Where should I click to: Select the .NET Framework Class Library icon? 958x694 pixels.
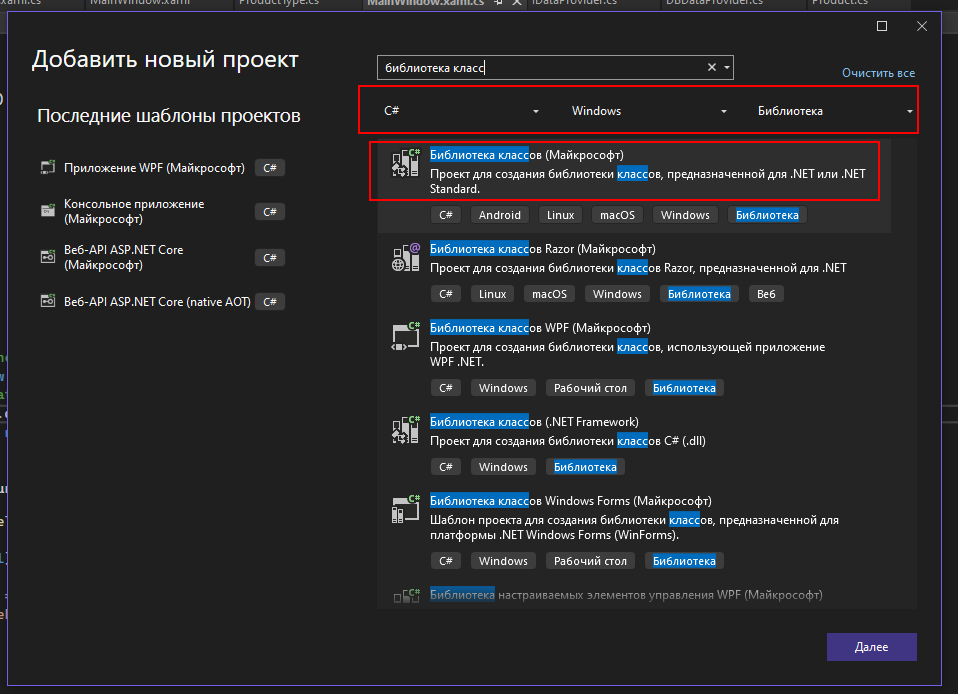click(x=405, y=431)
